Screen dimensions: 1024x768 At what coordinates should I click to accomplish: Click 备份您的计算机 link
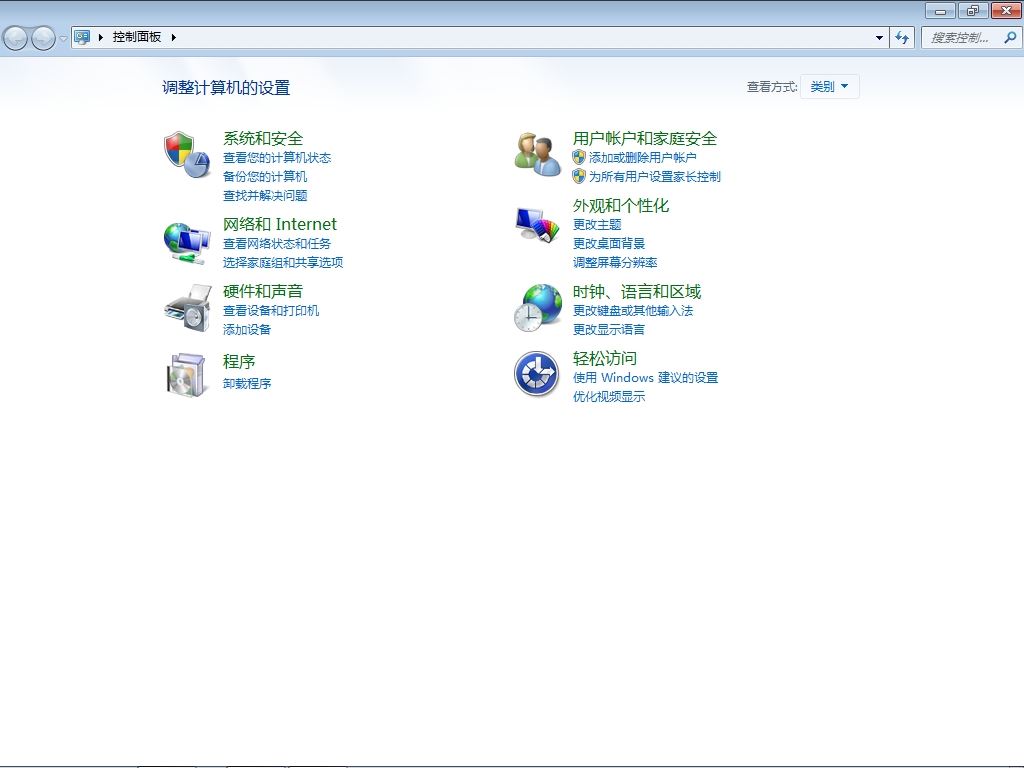click(x=265, y=176)
